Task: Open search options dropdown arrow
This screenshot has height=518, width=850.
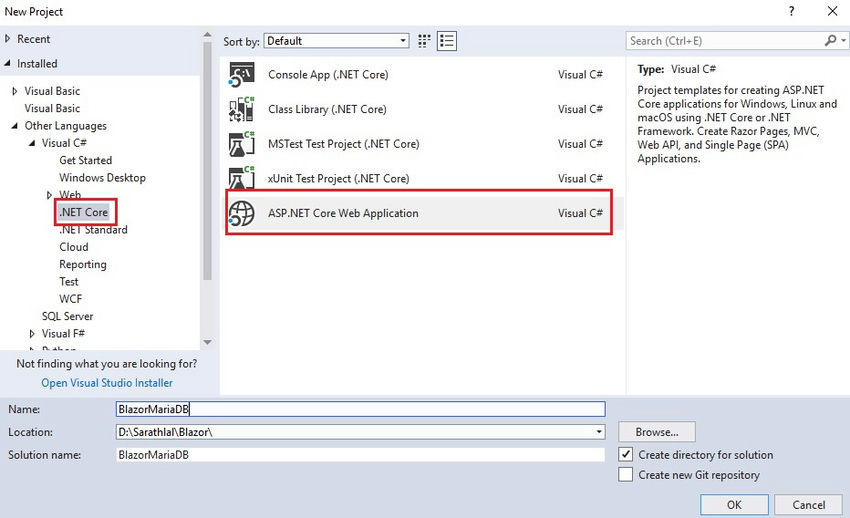Action: [x=843, y=41]
